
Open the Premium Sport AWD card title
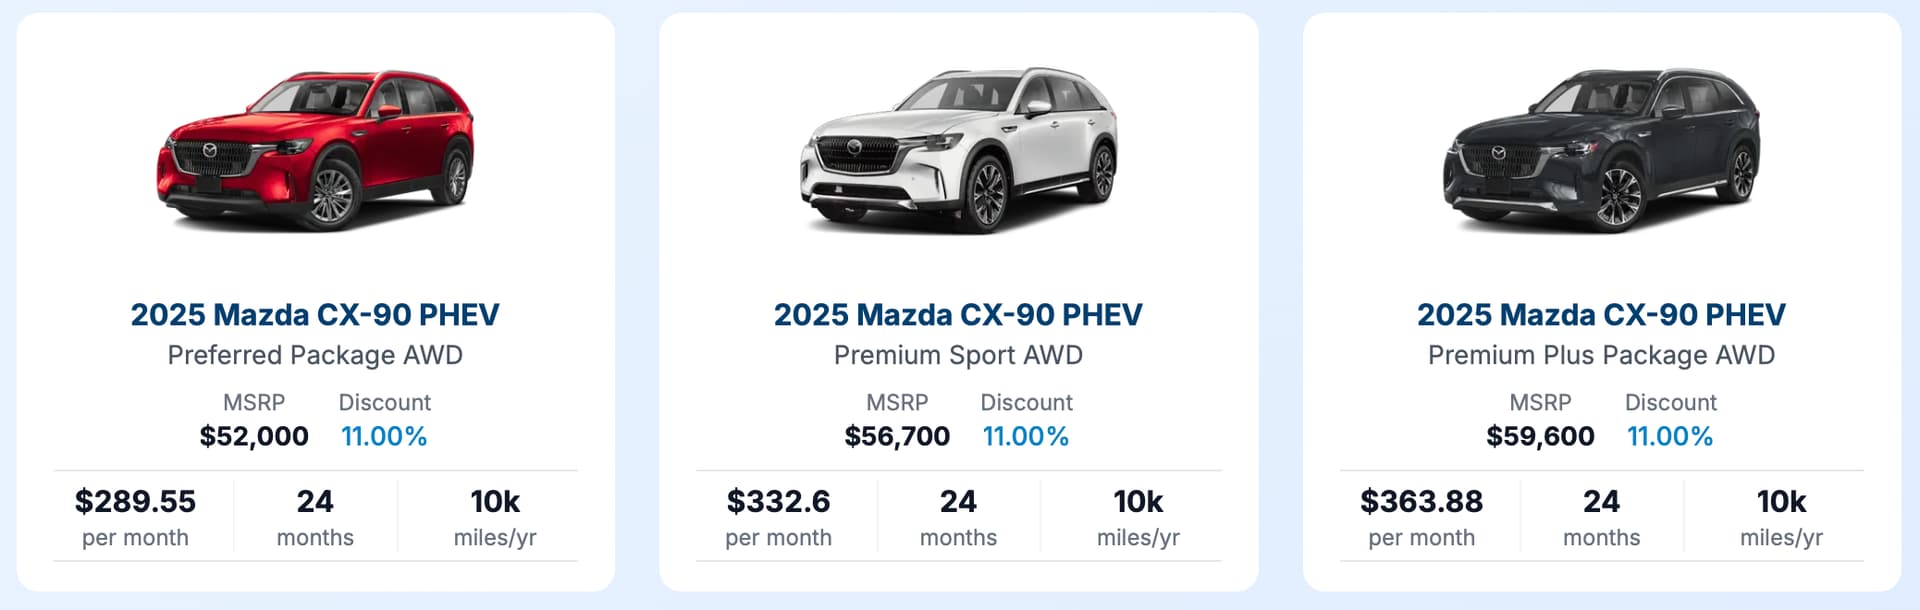coord(958,315)
